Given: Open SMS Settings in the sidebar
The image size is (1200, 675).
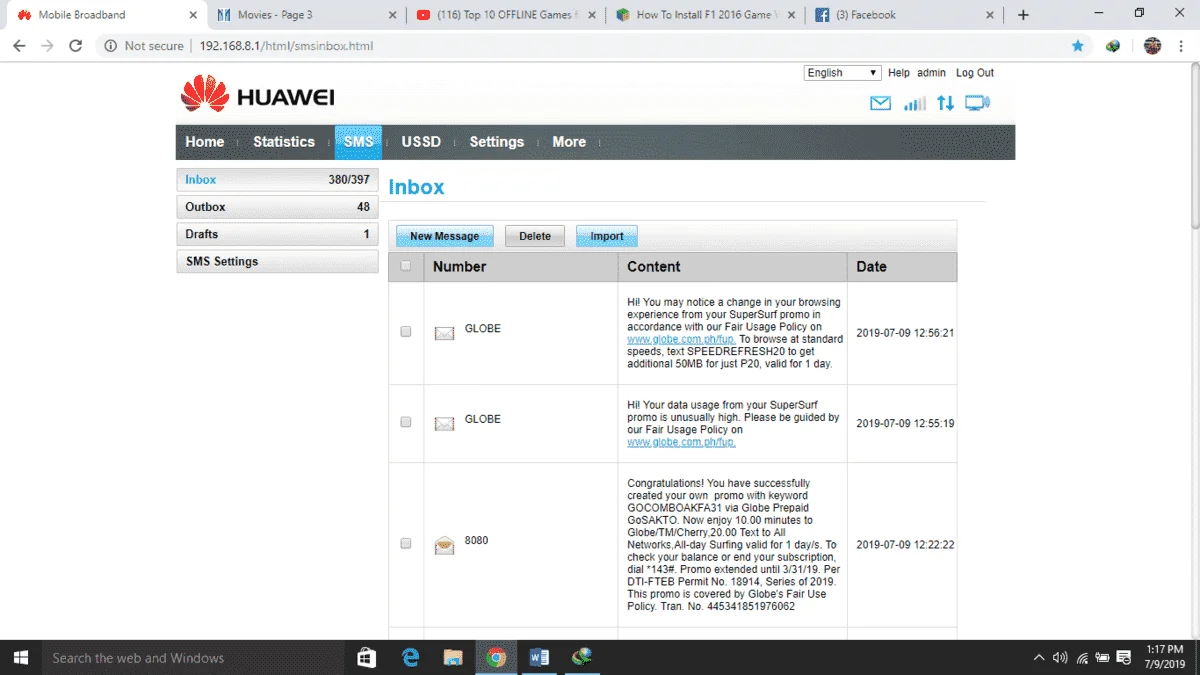Looking at the screenshot, I should point(277,261).
